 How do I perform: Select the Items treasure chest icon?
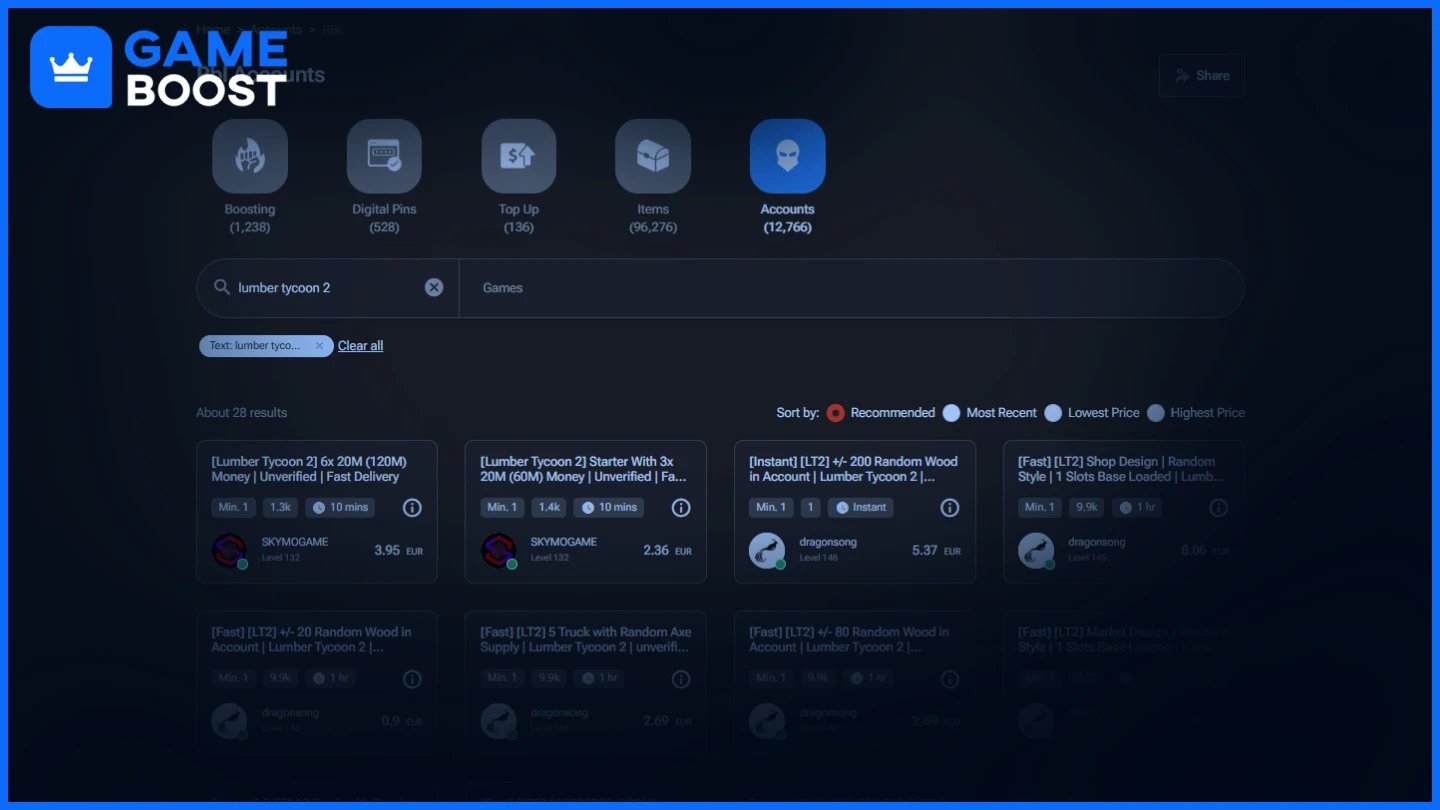[653, 157]
